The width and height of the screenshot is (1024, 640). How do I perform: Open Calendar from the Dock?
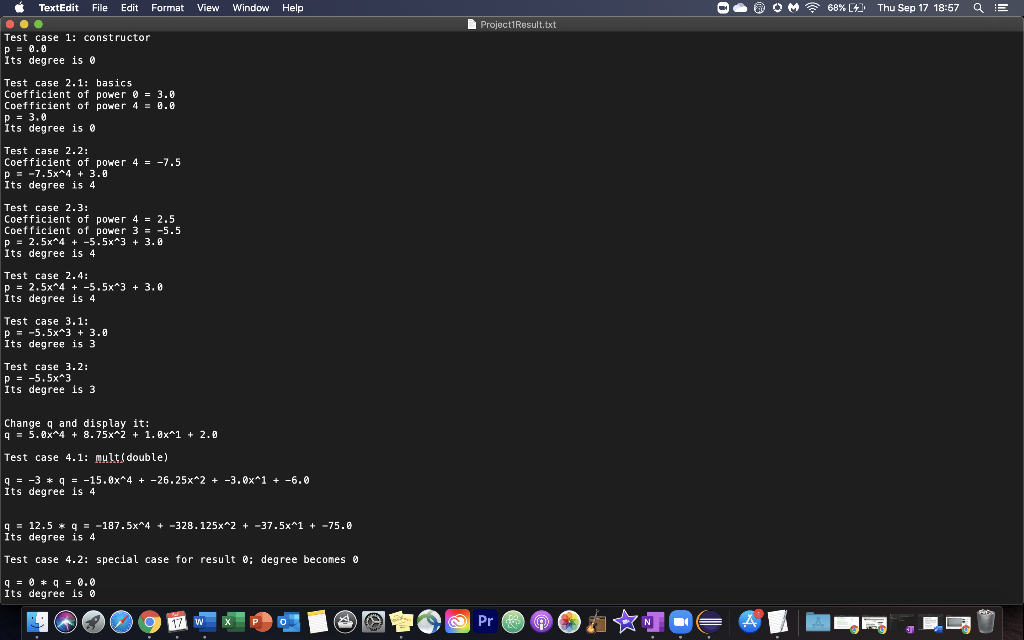(x=177, y=622)
